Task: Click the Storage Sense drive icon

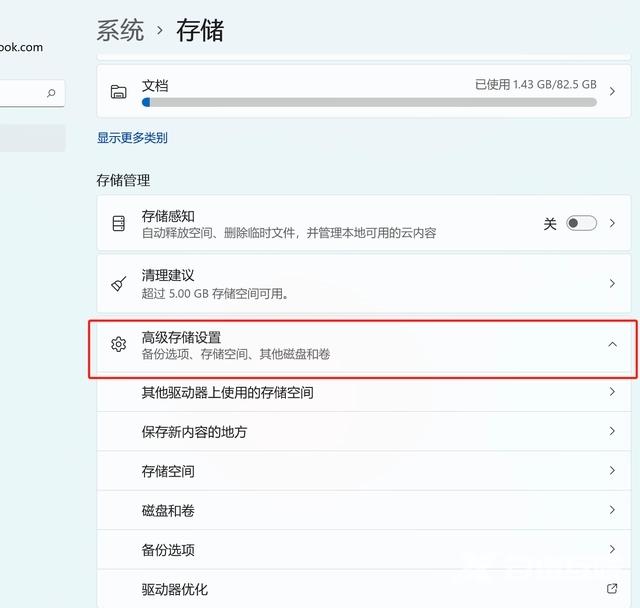Action: pyautogui.click(x=118, y=224)
